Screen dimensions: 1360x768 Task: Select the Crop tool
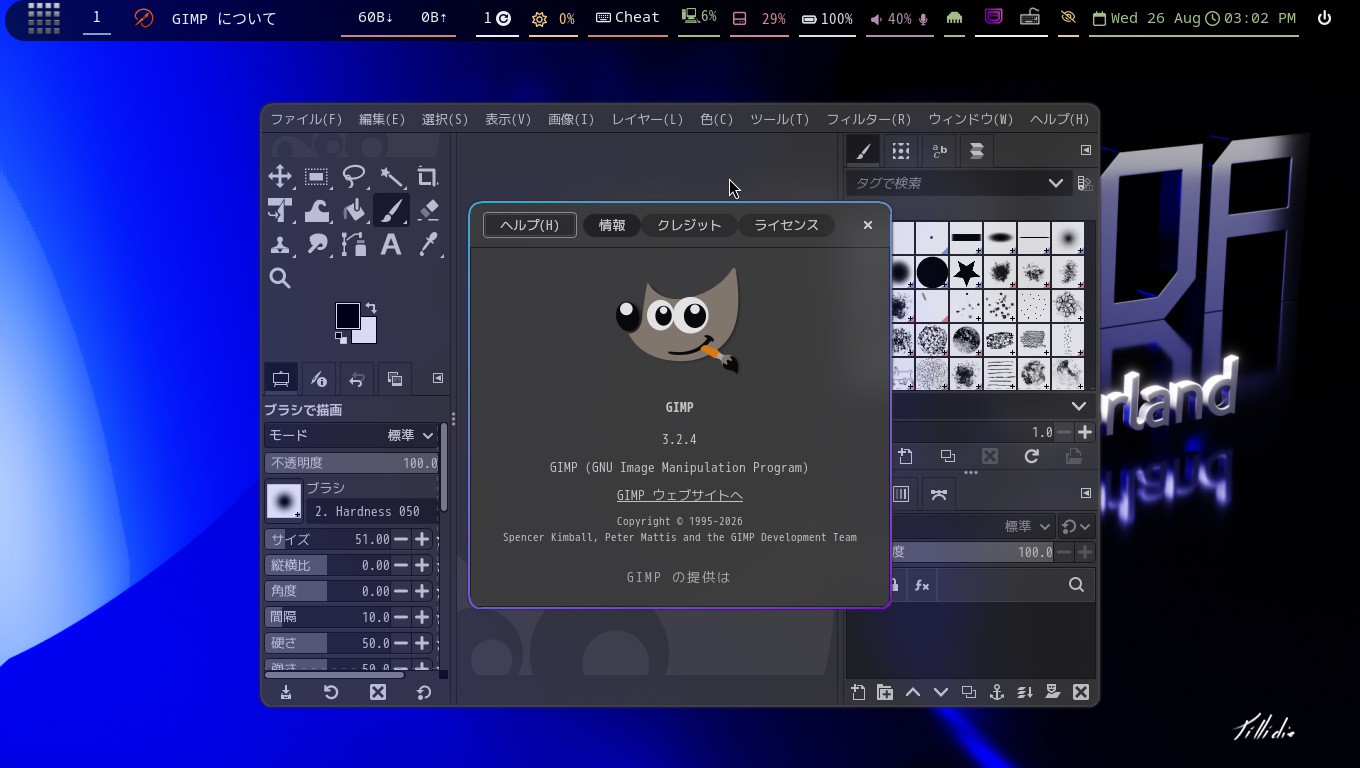tap(428, 177)
